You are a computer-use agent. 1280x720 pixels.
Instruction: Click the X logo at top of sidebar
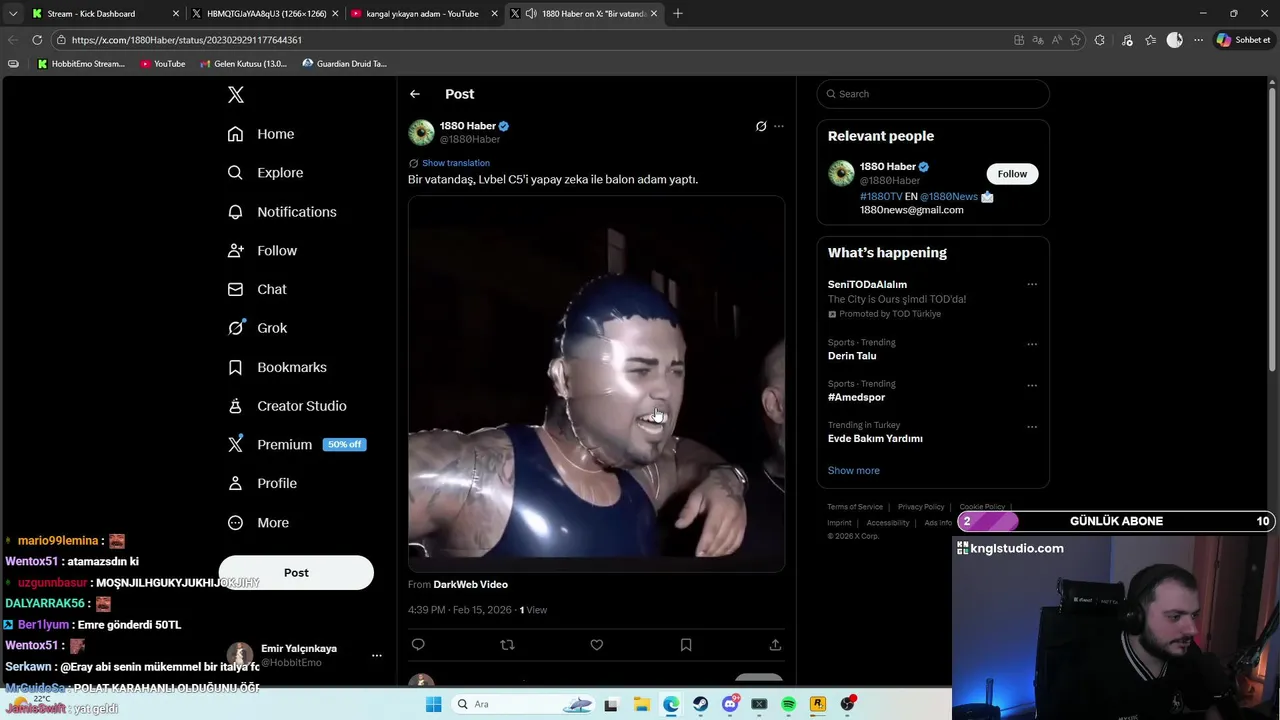coord(236,95)
